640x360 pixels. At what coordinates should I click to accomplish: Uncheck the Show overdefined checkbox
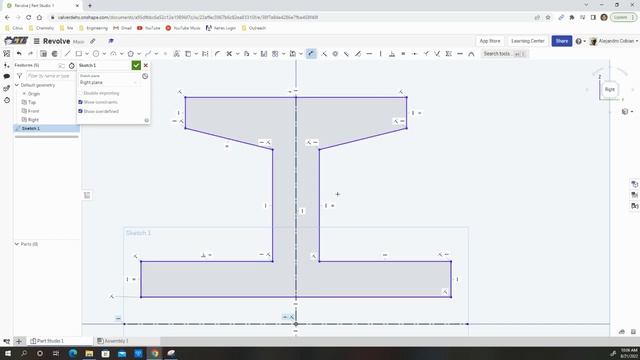click(80, 111)
